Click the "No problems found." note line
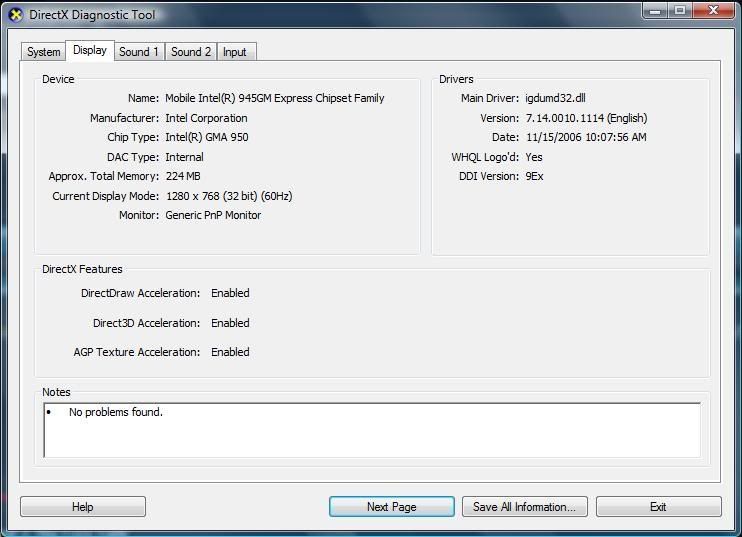This screenshot has height=537, width=742. point(115,412)
